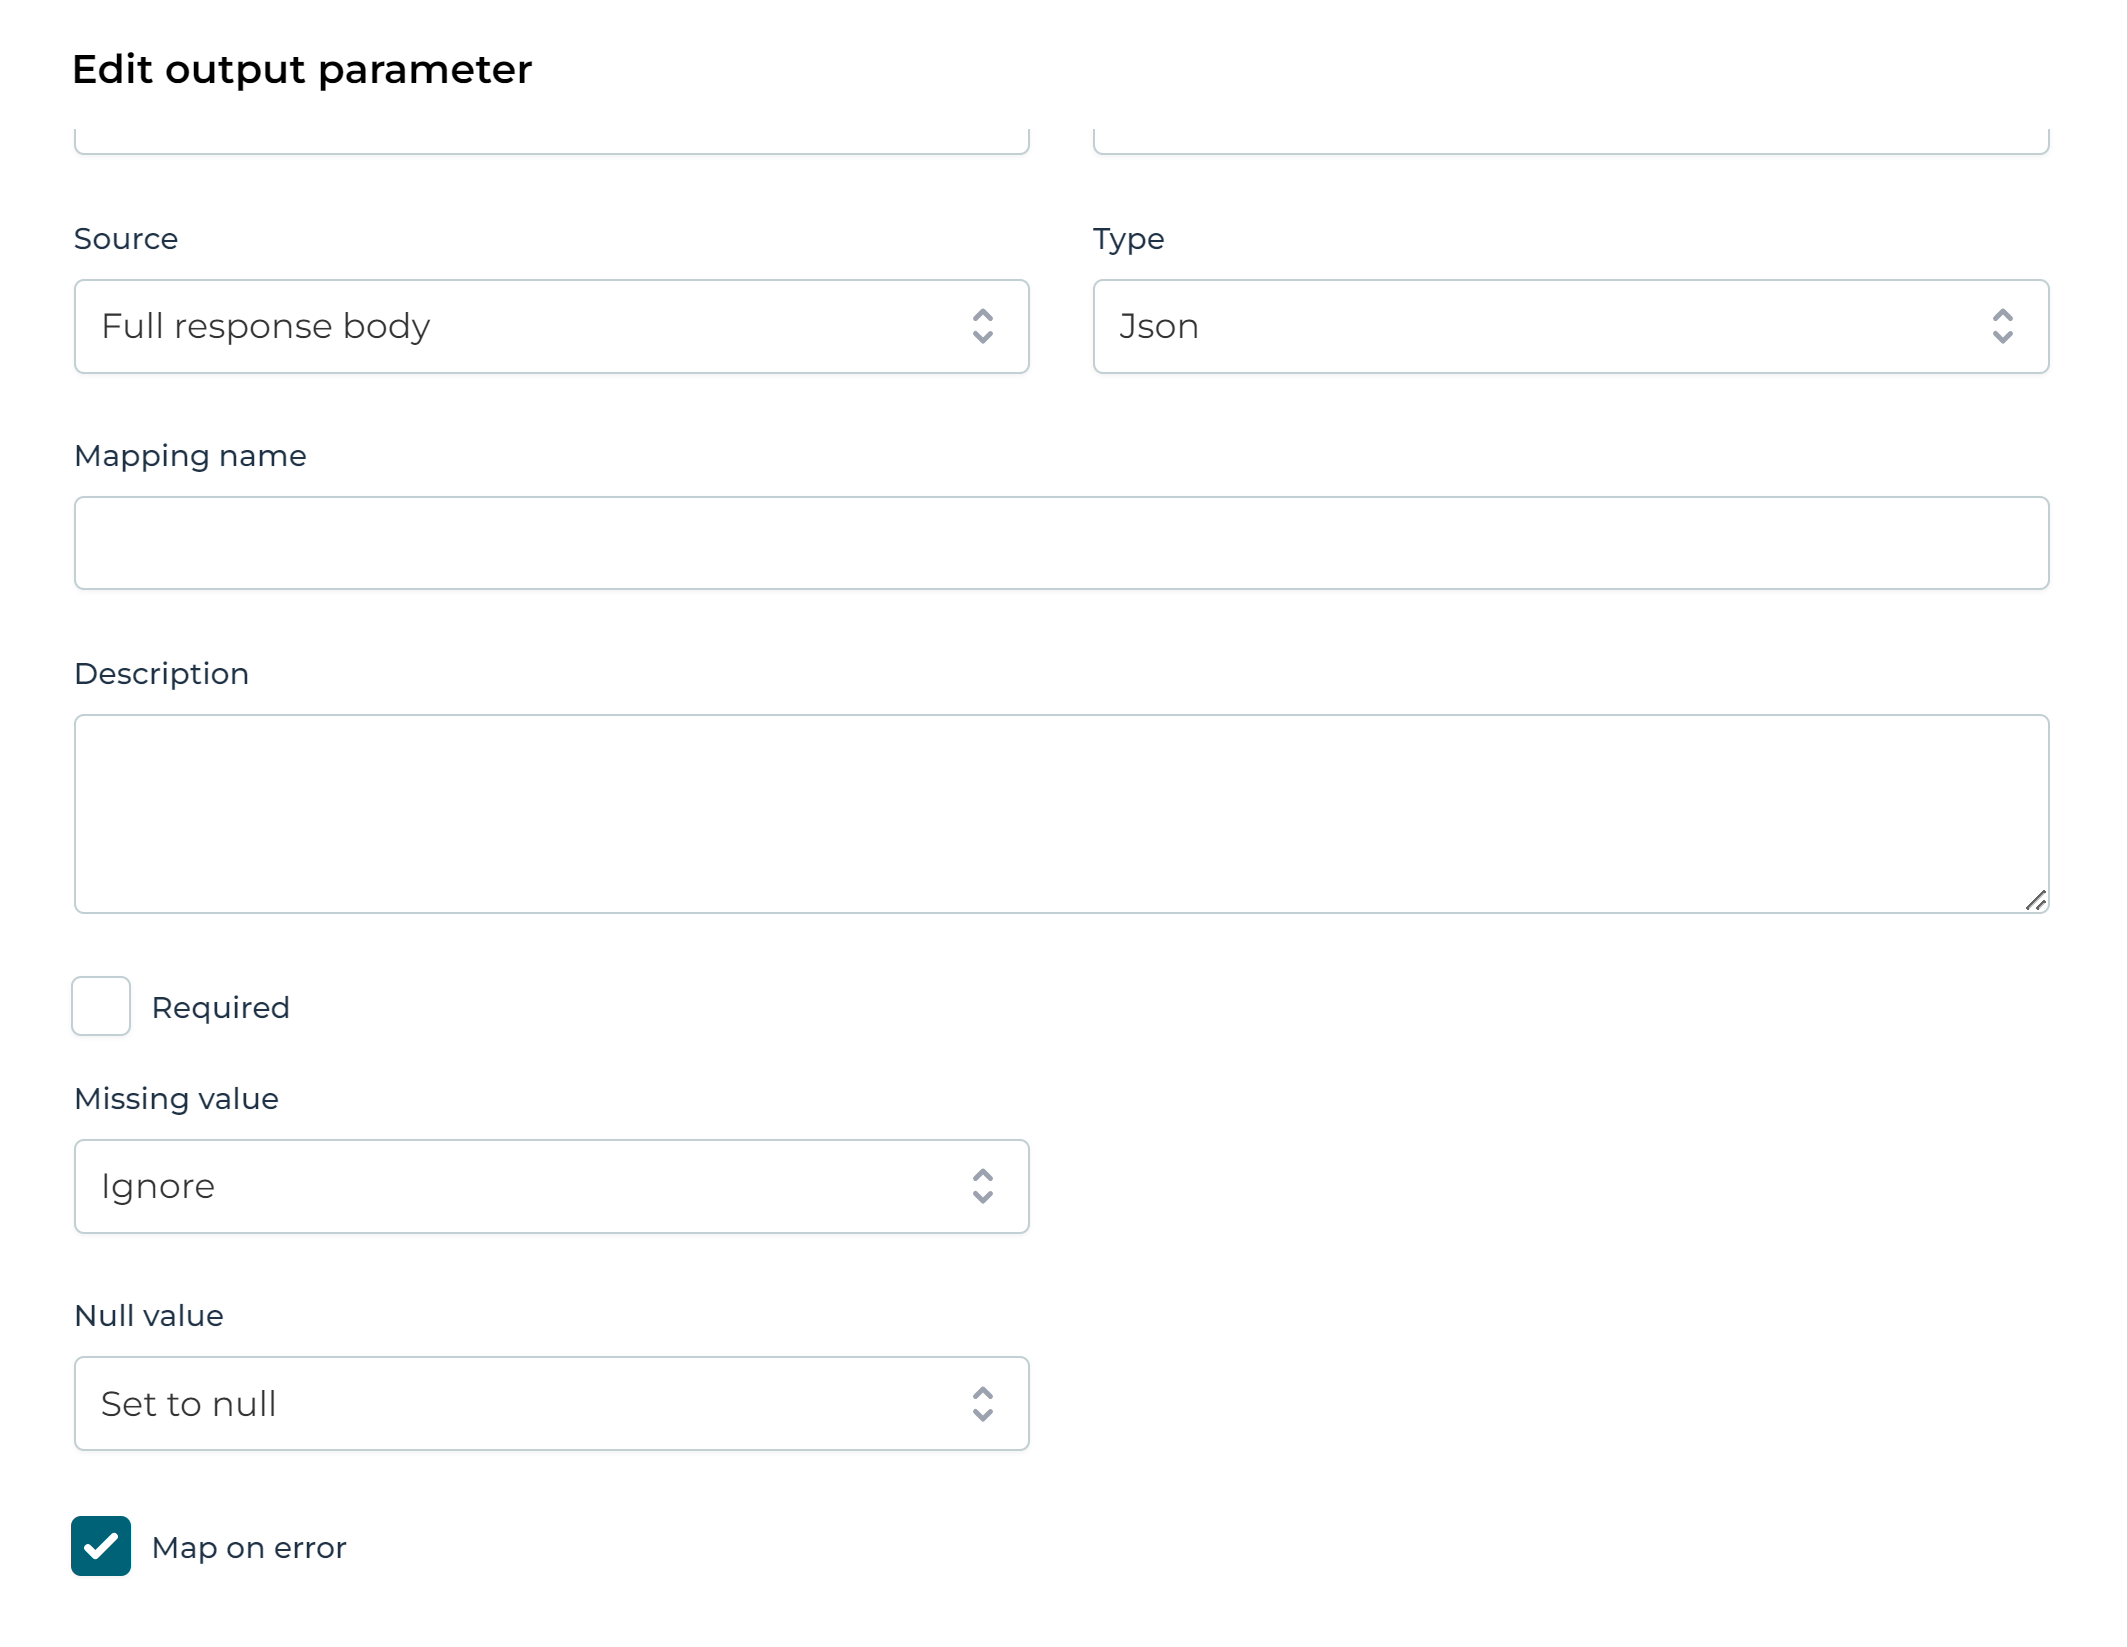Click the Description label

click(x=161, y=674)
